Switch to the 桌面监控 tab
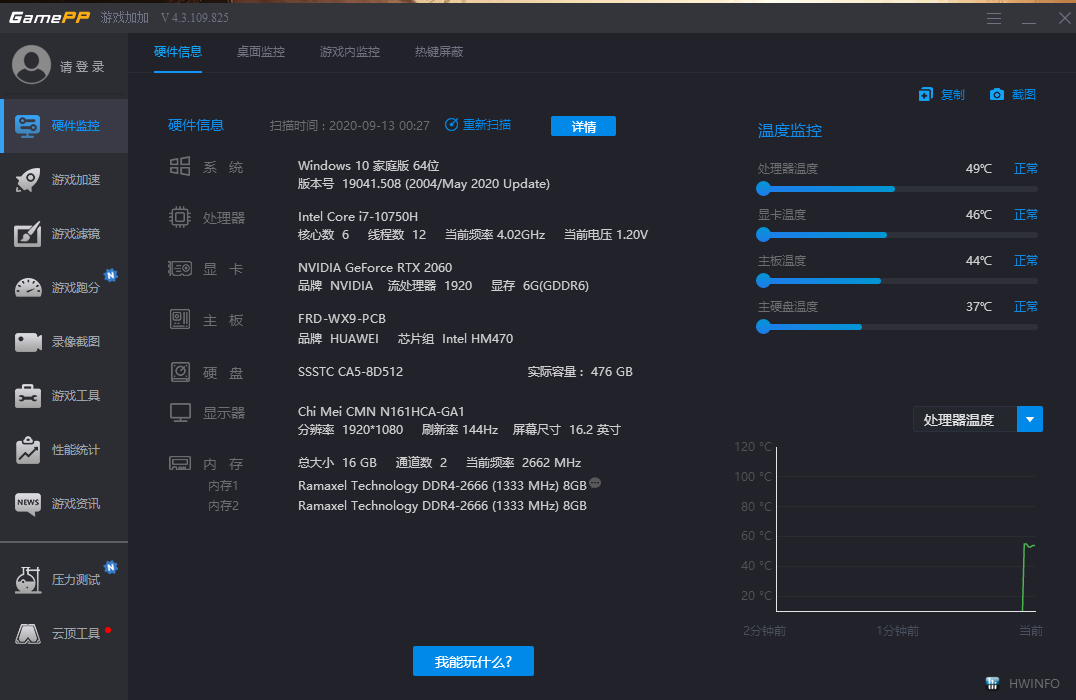The width and height of the screenshot is (1076, 700). click(261, 51)
